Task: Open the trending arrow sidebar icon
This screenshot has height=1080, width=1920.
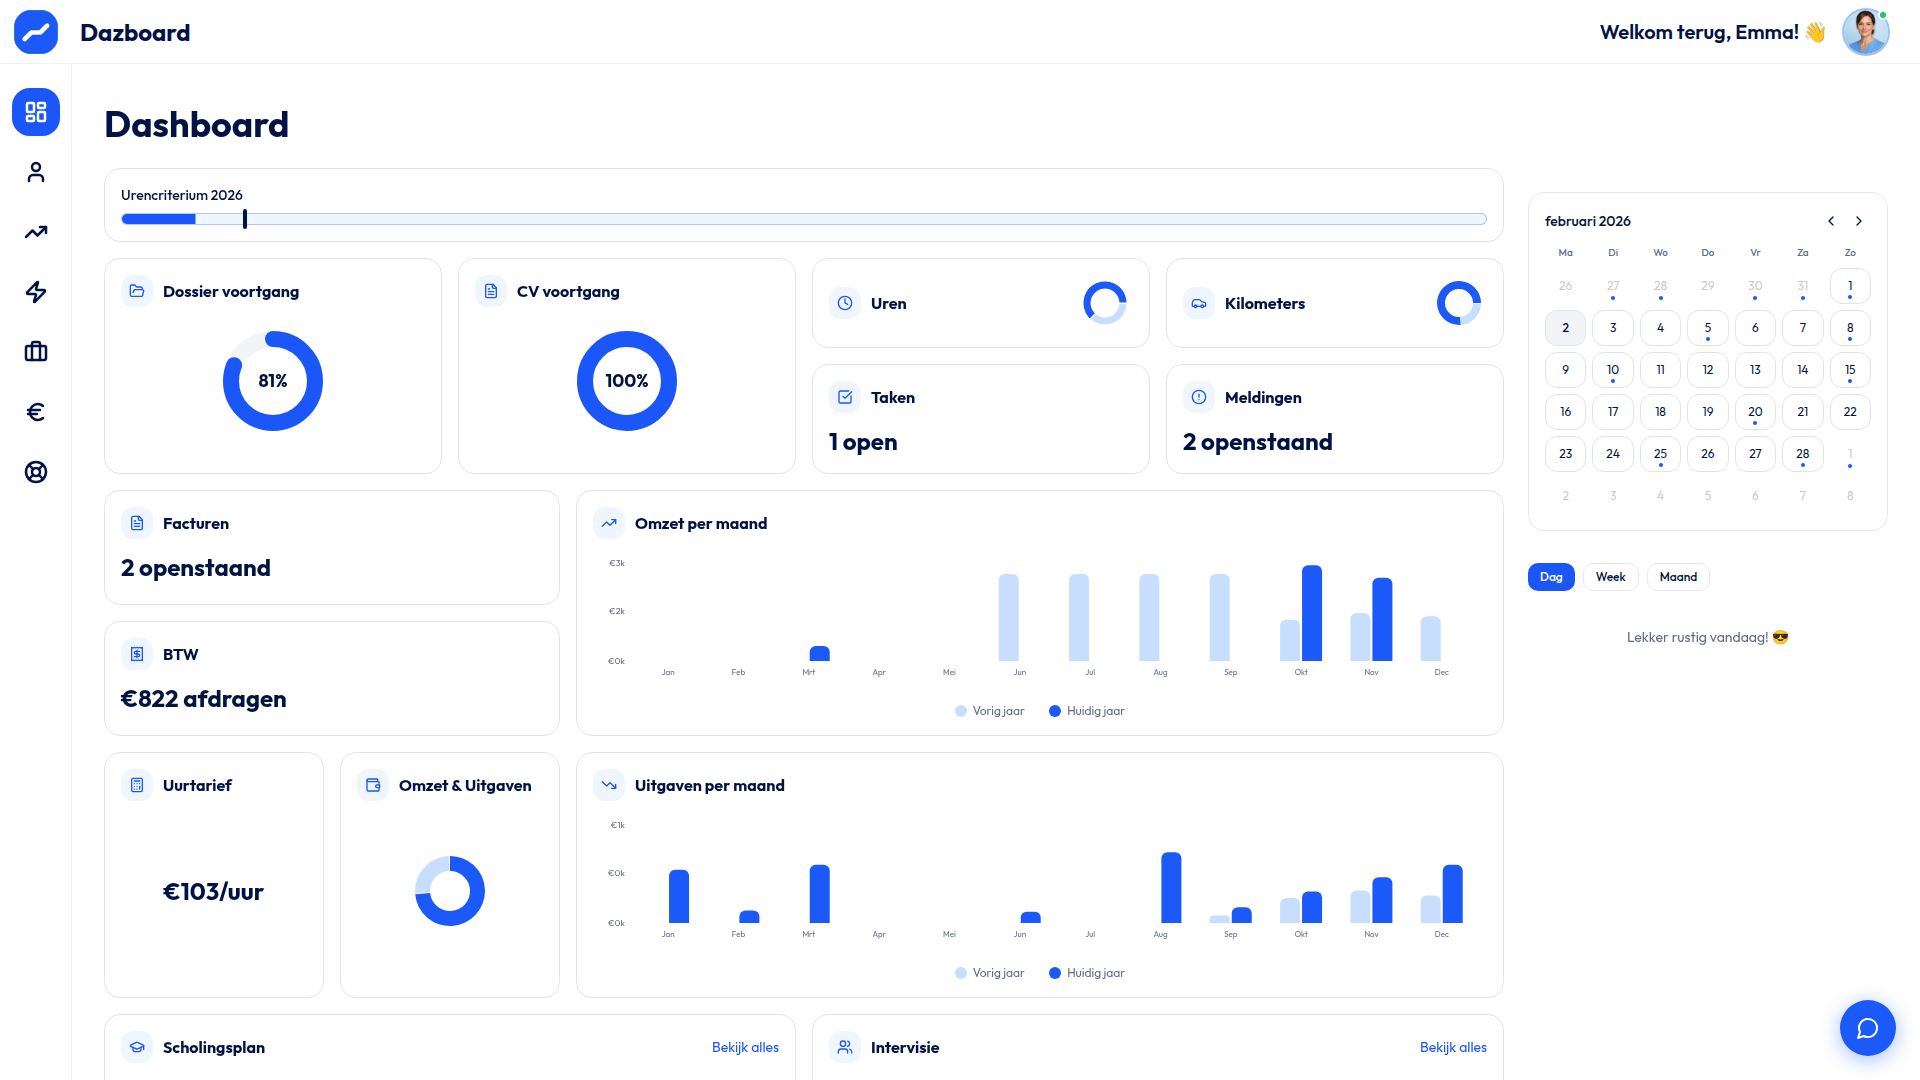Action: pos(36,232)
